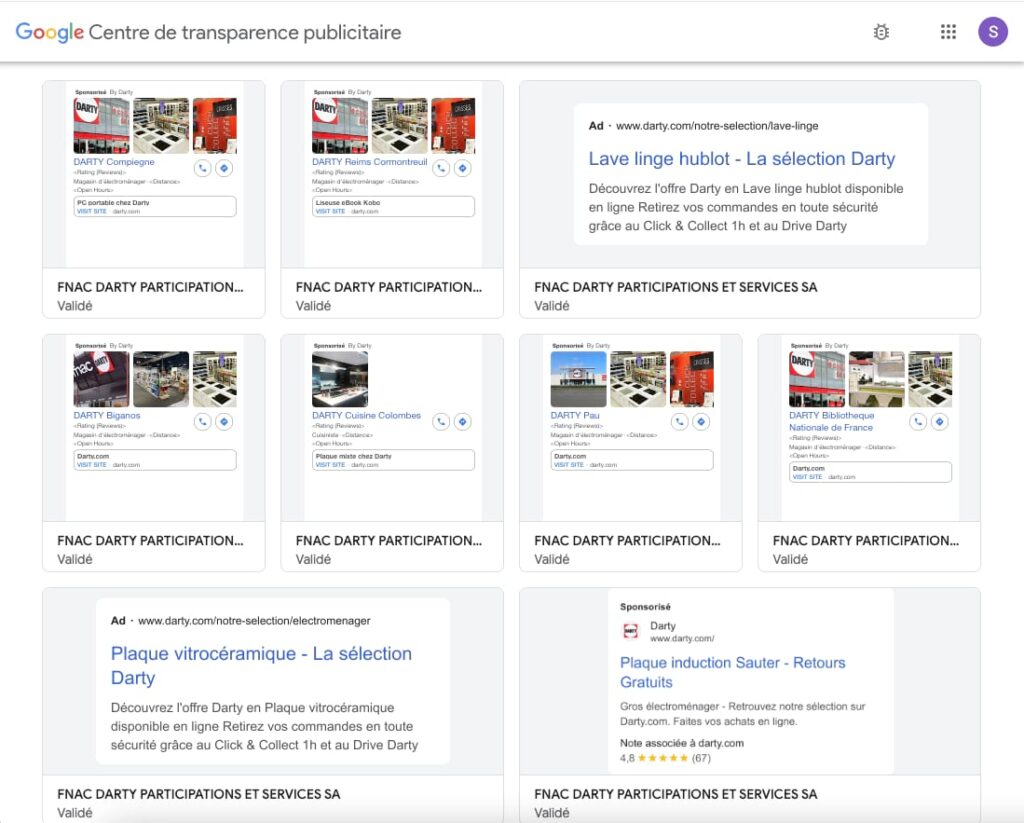Image resolution: width=1024 pixels, height=823 pixels.
Task: Click phone icon on DARTY Pau ad
Action: (x=680, y=422)
